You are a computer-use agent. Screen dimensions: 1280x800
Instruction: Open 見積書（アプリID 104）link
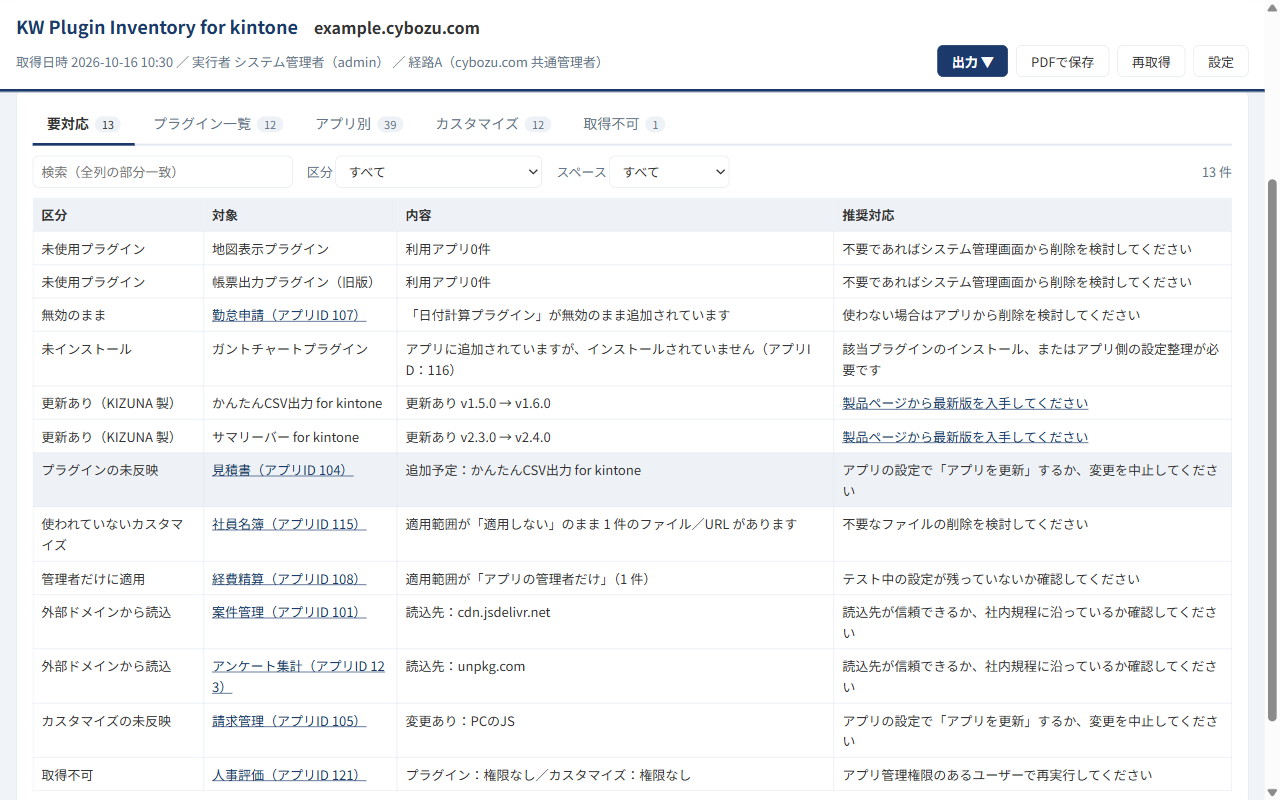tap(283, 470)
